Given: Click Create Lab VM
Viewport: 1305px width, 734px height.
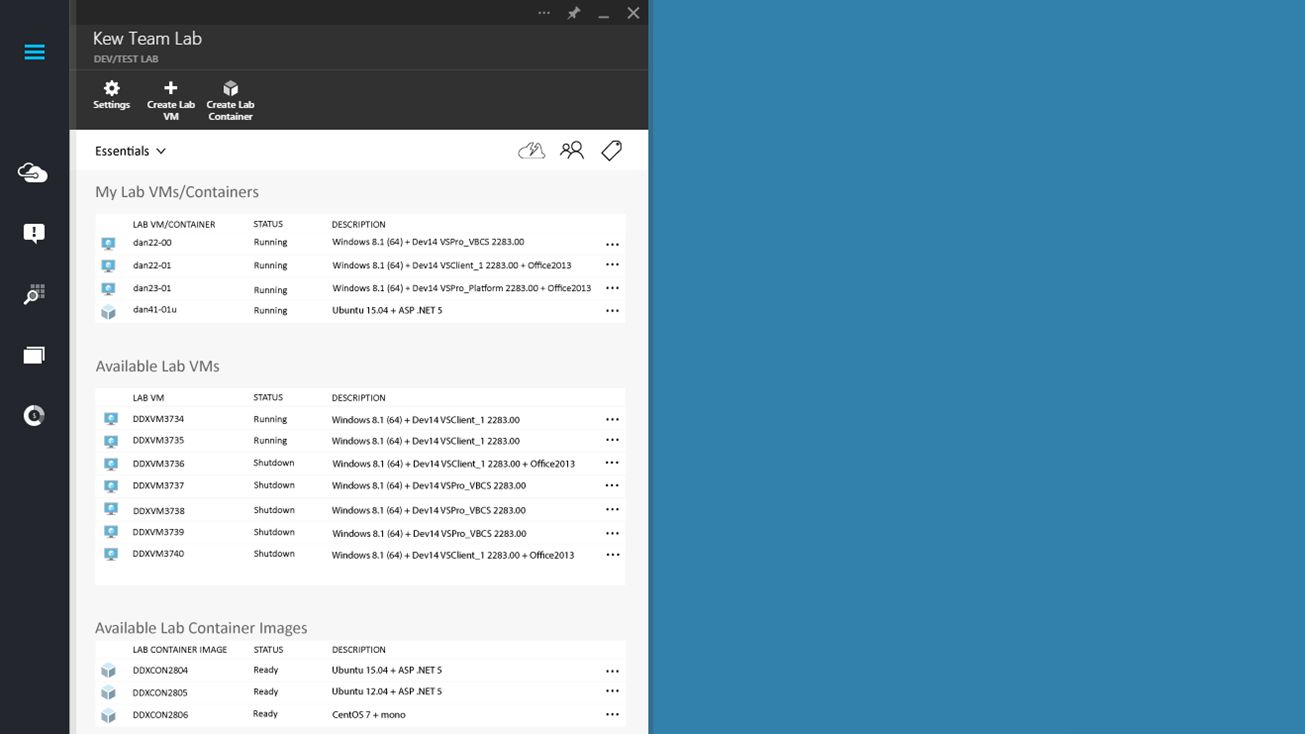Looking at the screenshot, I should (171, 101).
